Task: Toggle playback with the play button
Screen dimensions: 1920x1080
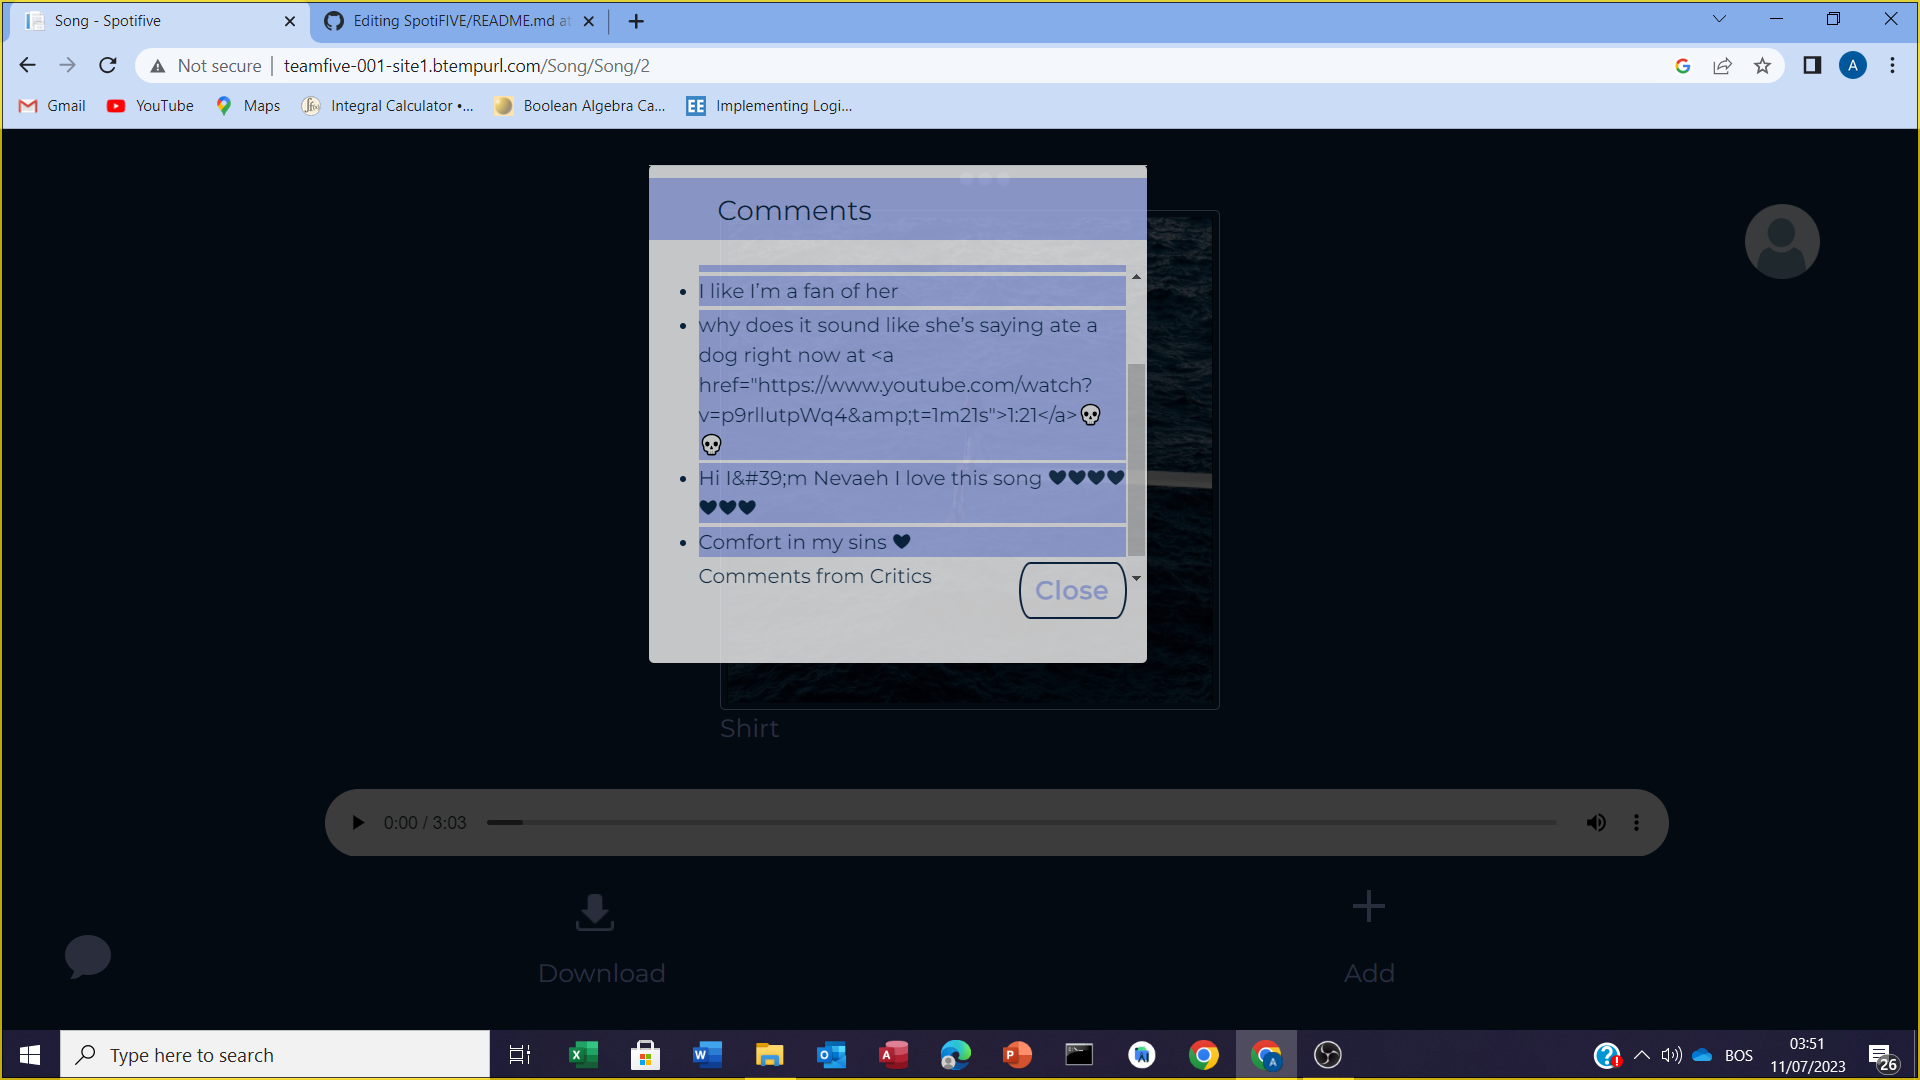Action: 357,822
